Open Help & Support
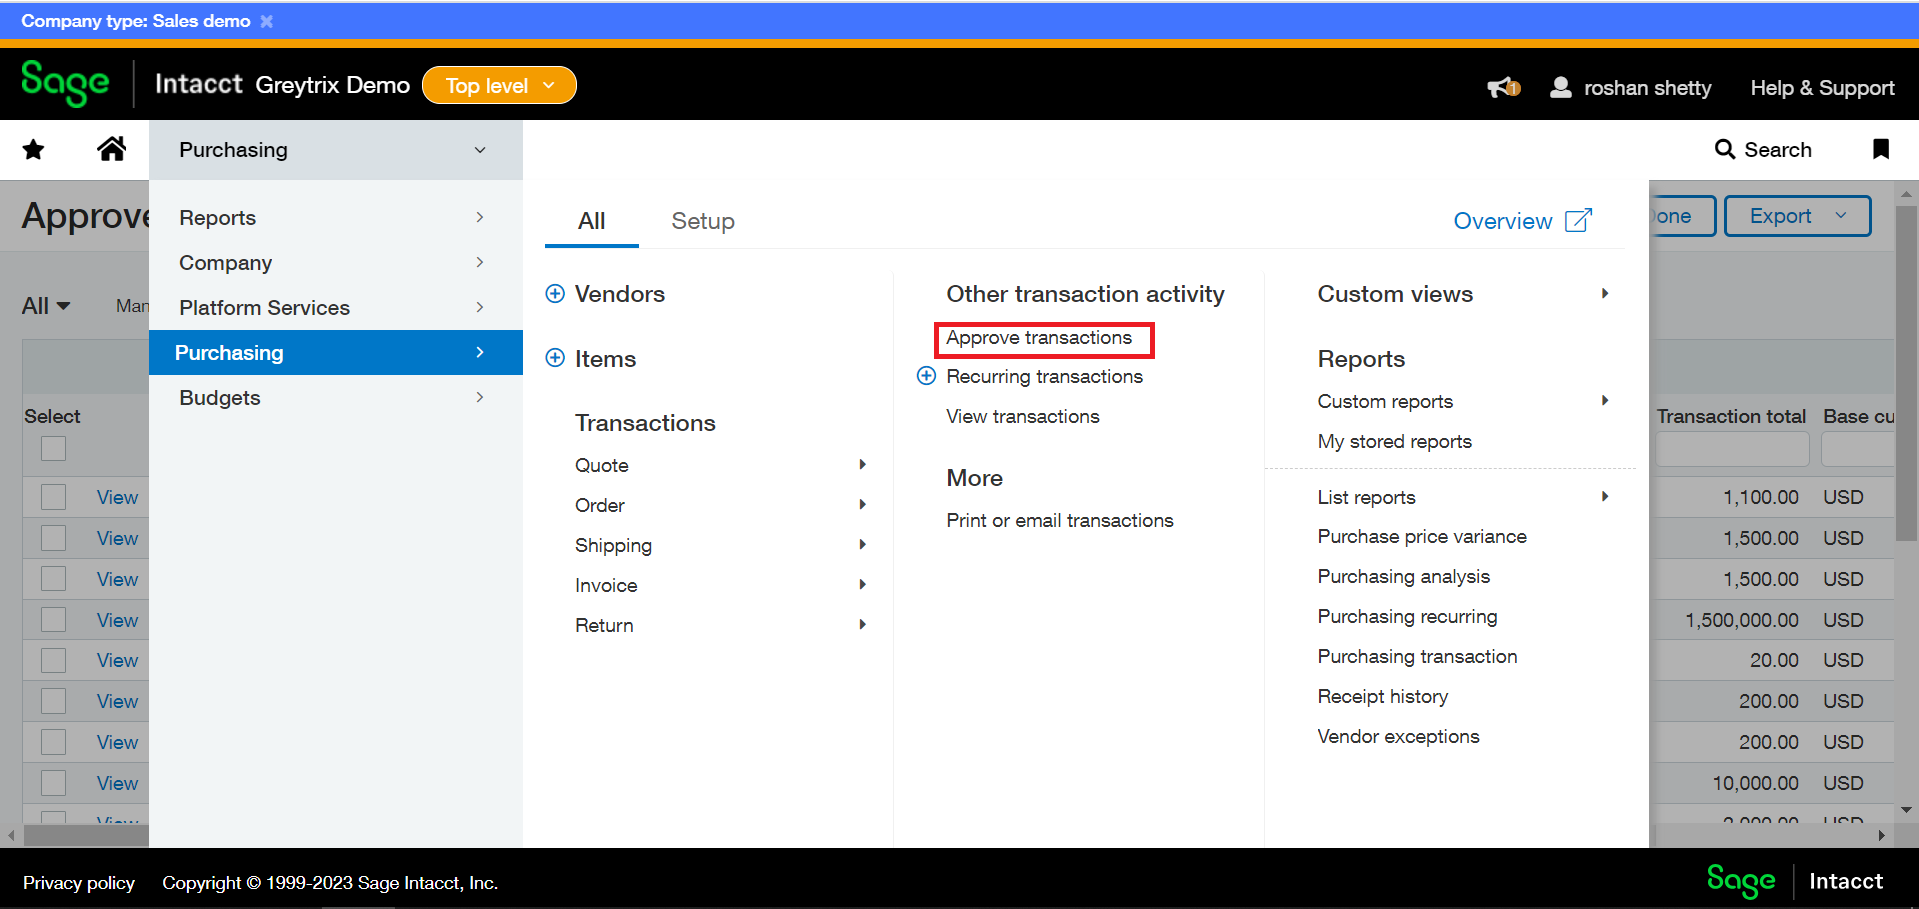This screenshot has height=909, width=1919. click(1822, 88)
